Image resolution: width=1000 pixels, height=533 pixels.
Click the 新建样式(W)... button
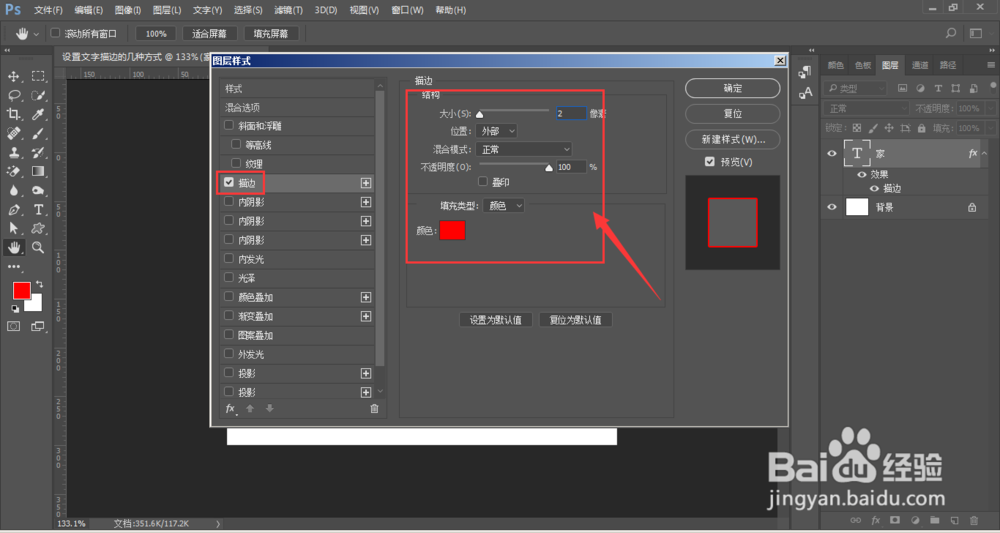[733, 139]
